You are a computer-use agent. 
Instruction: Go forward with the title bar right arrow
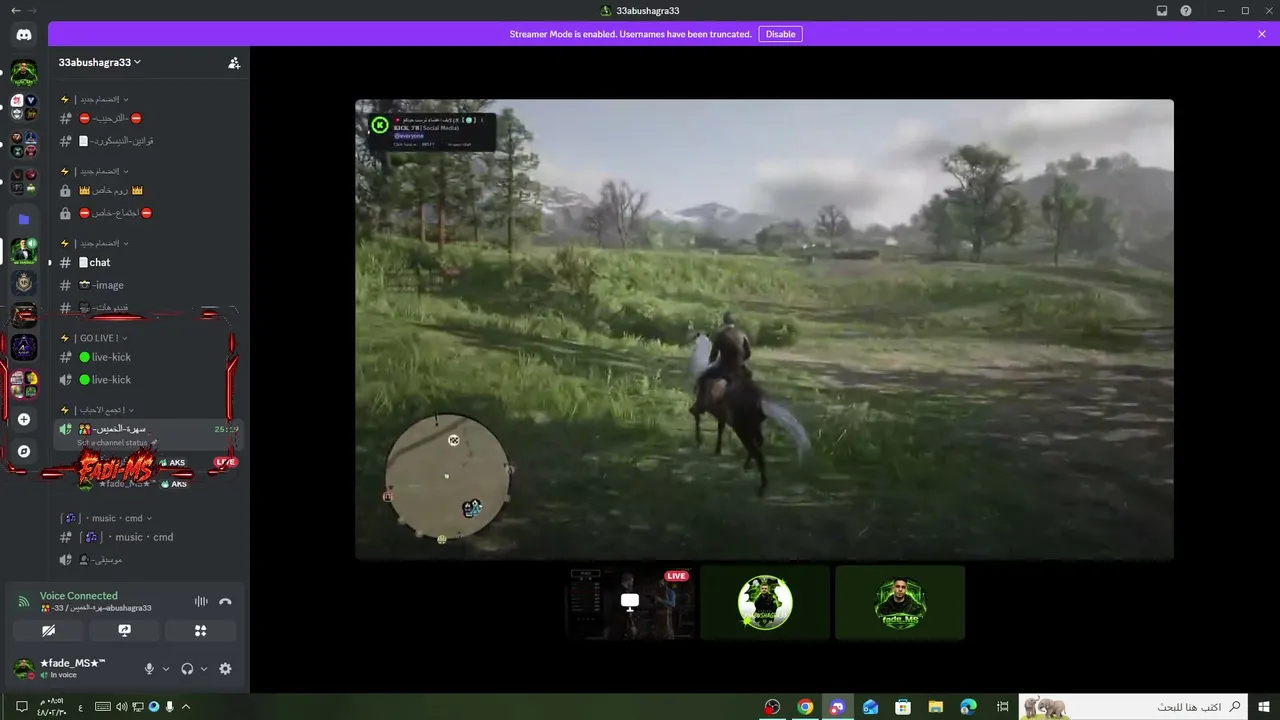coord(33,10)
